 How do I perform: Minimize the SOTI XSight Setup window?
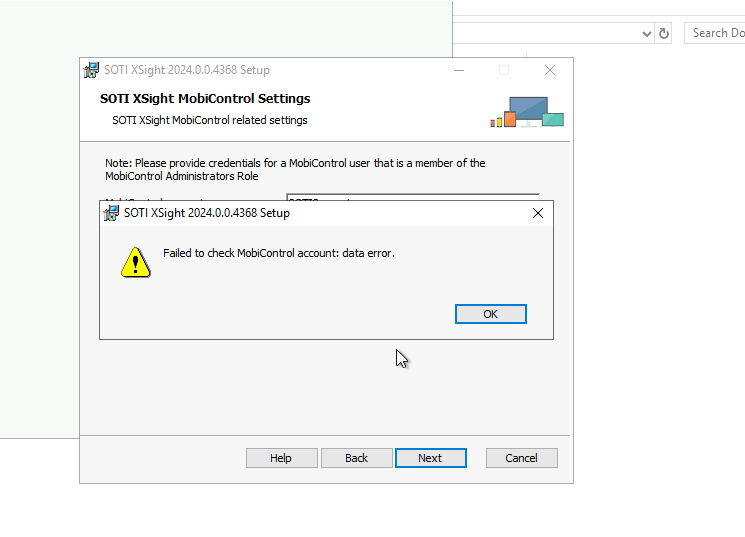(x=458, y=70)
